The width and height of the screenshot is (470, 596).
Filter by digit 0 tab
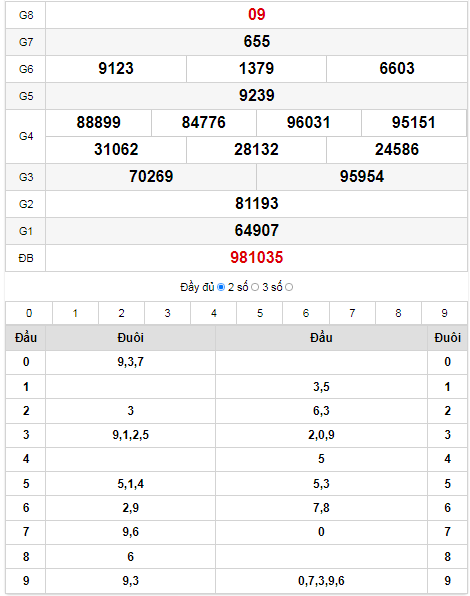pyautogui.click(x=29, y=313)
